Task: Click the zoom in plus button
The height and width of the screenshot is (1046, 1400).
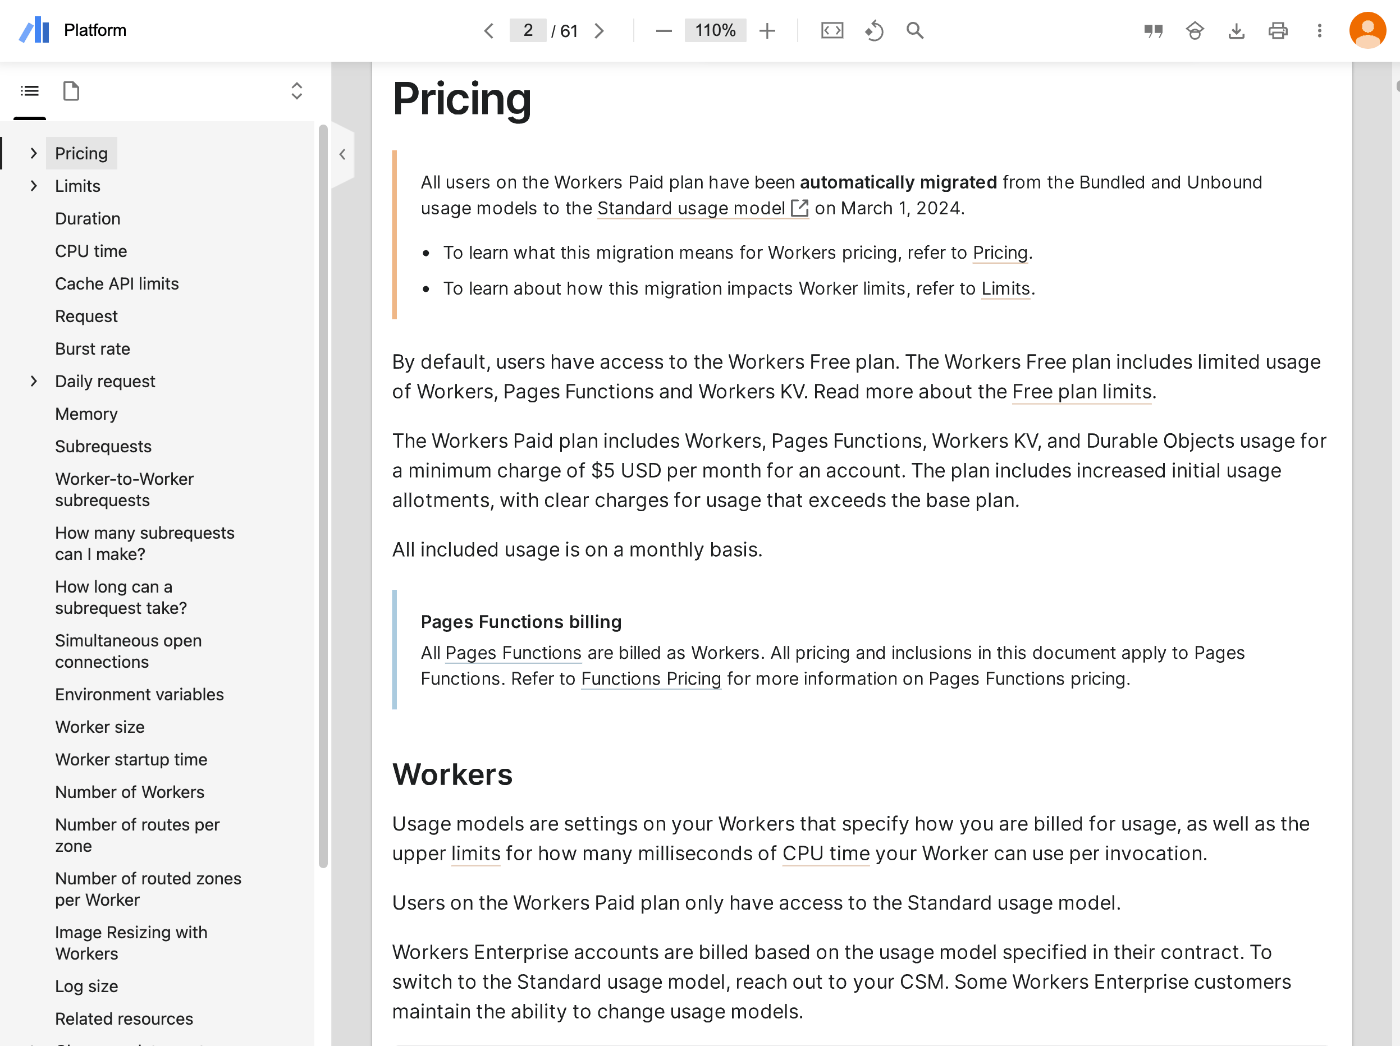Action: (x=767, y=31)
